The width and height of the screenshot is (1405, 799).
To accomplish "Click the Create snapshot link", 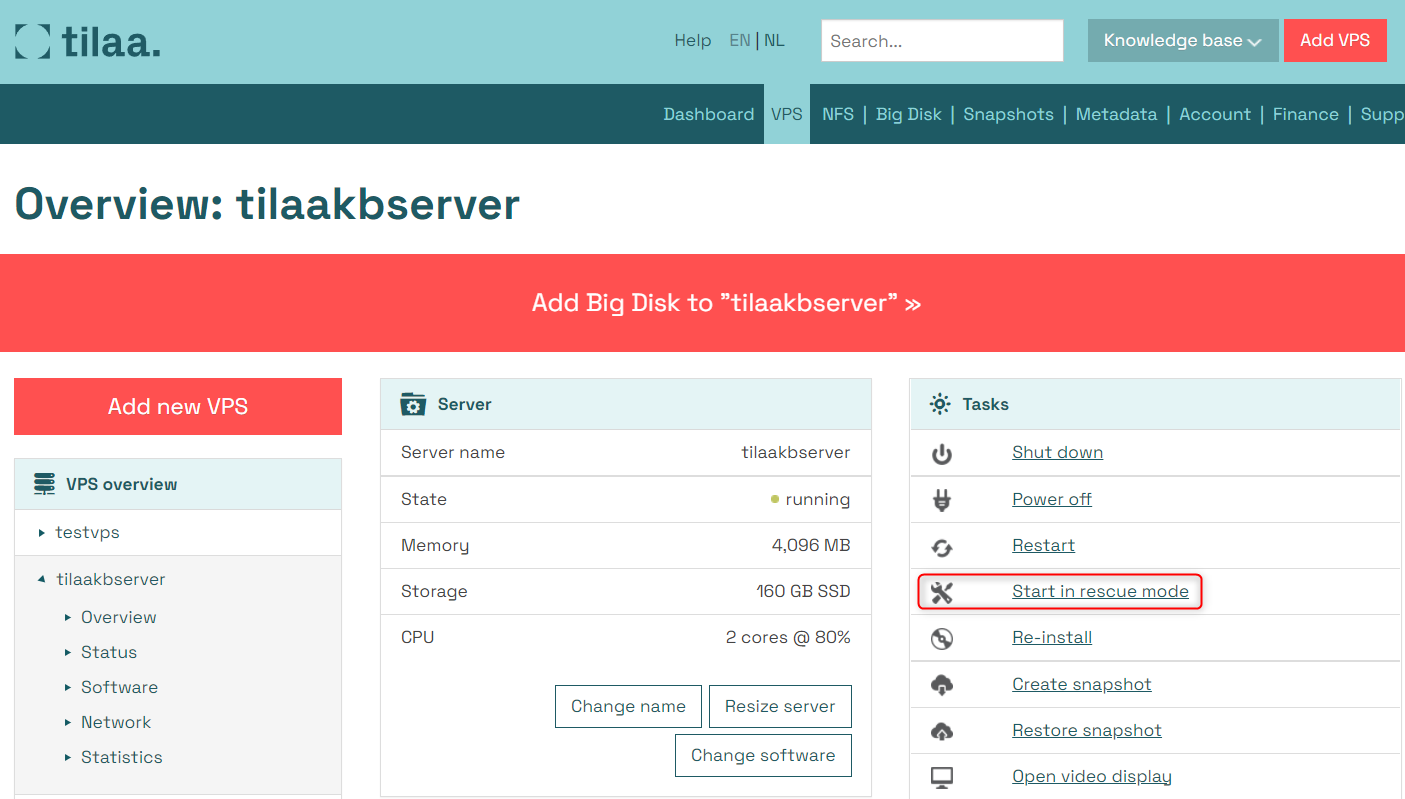I will [x=1082, y=684].
